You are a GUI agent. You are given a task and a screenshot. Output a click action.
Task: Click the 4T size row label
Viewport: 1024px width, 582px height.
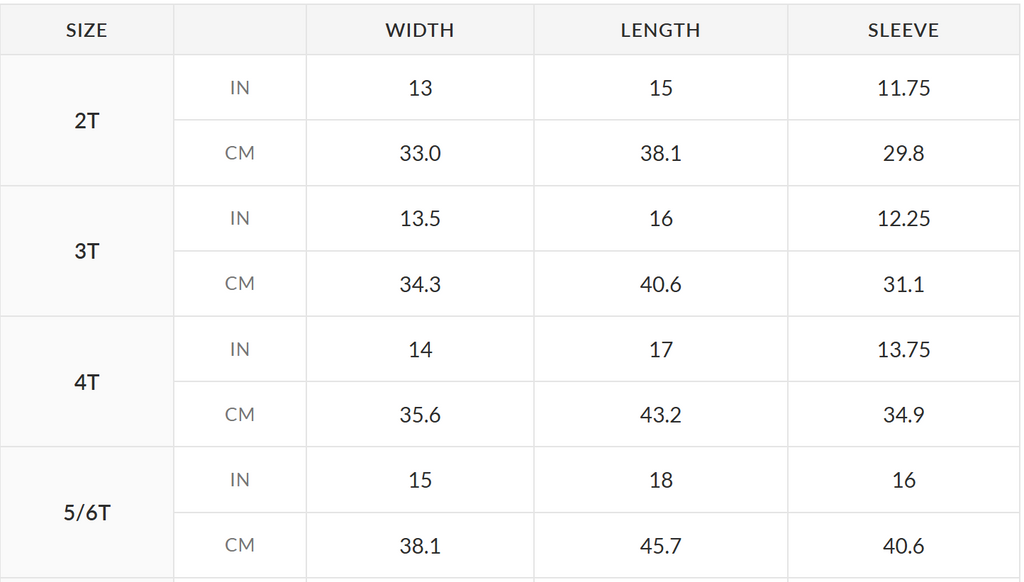click(x=87, y=382)
